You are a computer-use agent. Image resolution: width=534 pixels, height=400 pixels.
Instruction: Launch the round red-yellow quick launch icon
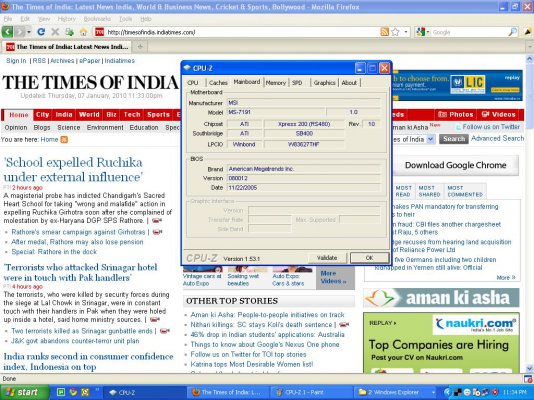[x=73, y=392]
